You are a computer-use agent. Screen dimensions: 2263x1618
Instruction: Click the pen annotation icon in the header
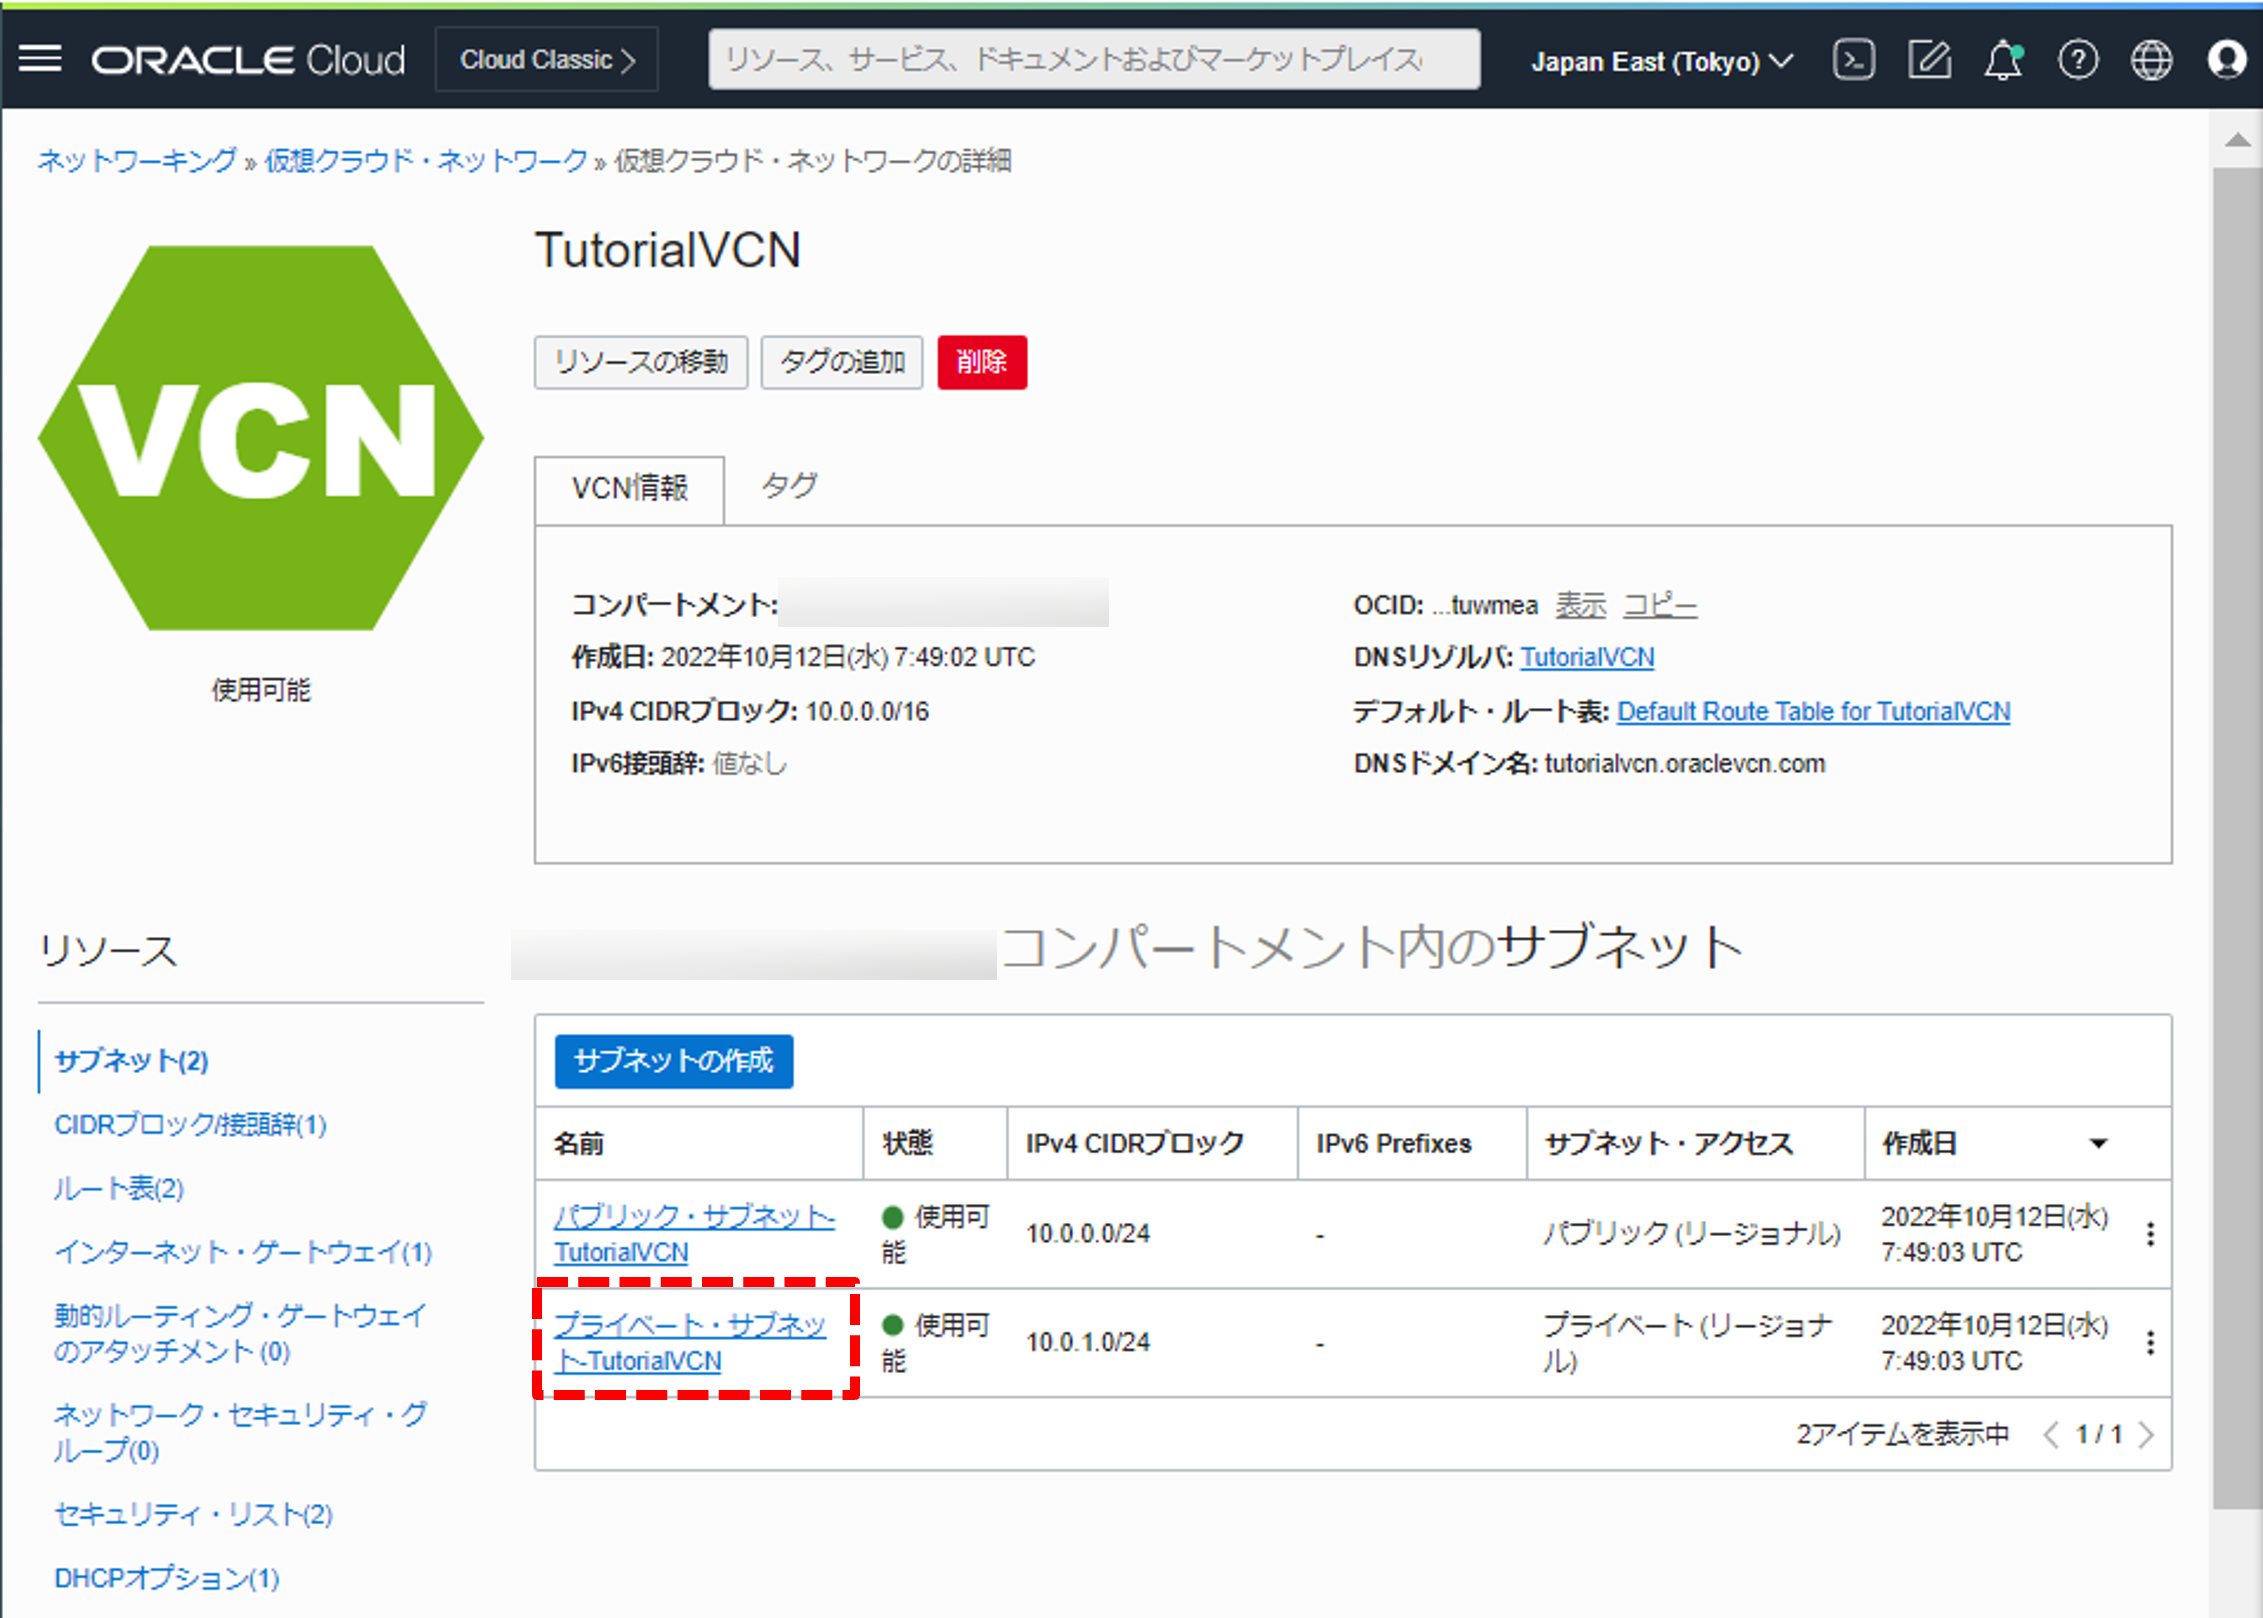coord(1929,60)
